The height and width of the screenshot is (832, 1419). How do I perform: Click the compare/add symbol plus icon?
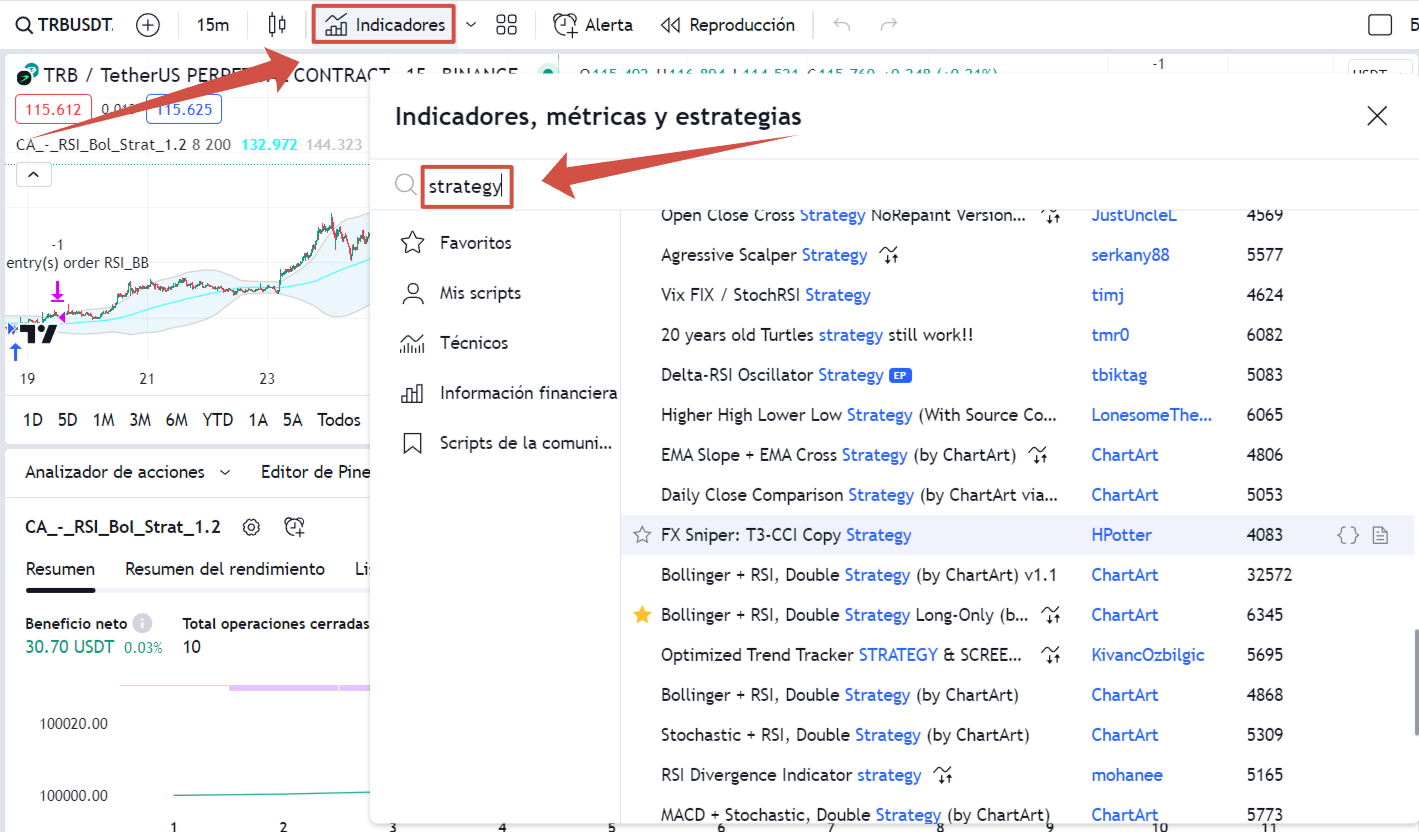(x=147, y=25)
